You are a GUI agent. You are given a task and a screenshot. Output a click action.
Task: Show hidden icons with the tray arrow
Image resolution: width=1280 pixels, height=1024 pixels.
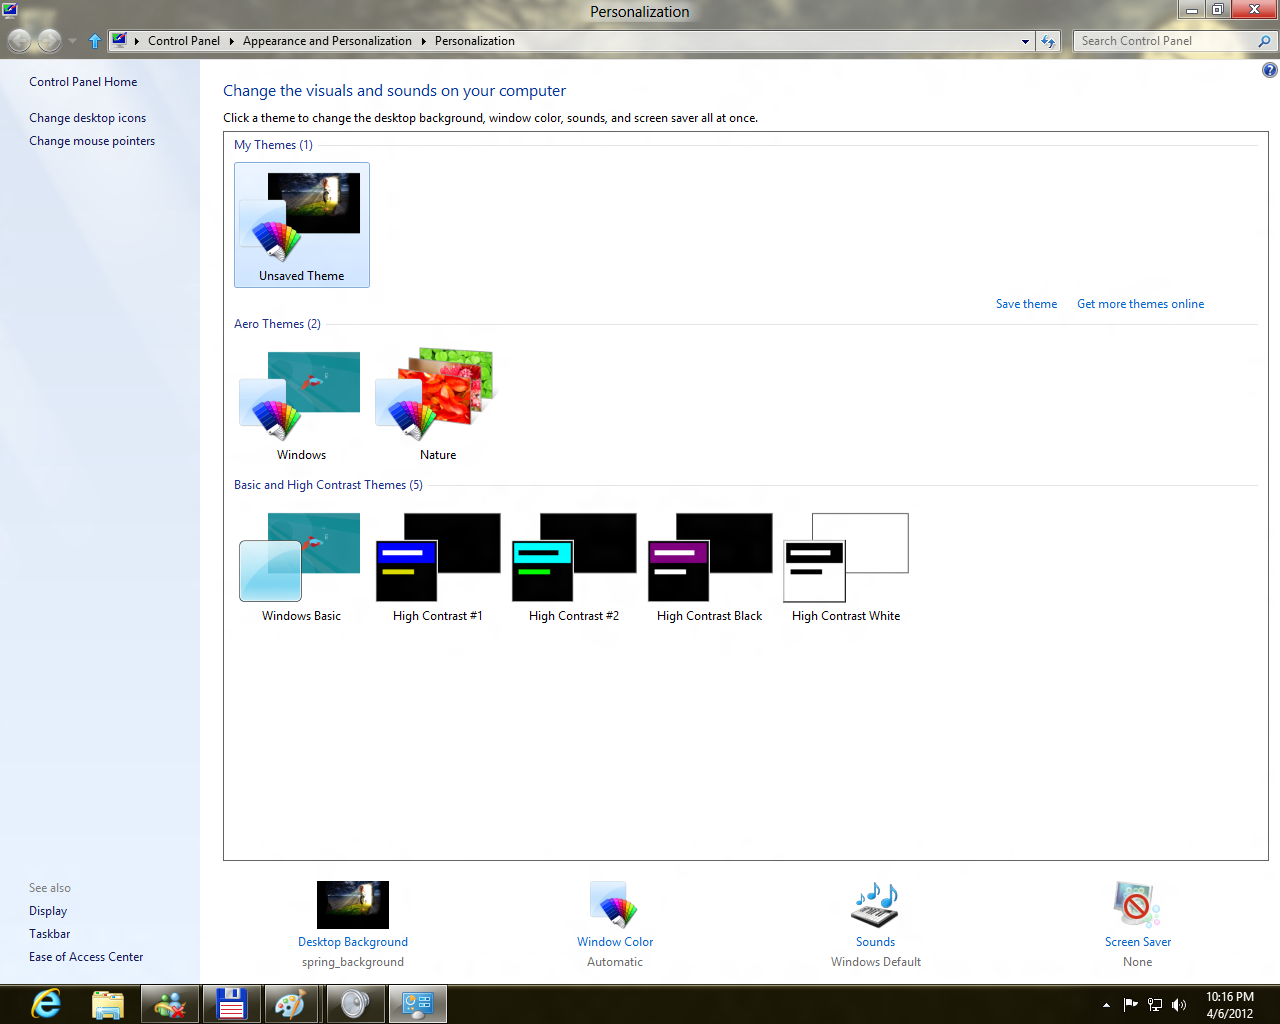(1106, 1004)
